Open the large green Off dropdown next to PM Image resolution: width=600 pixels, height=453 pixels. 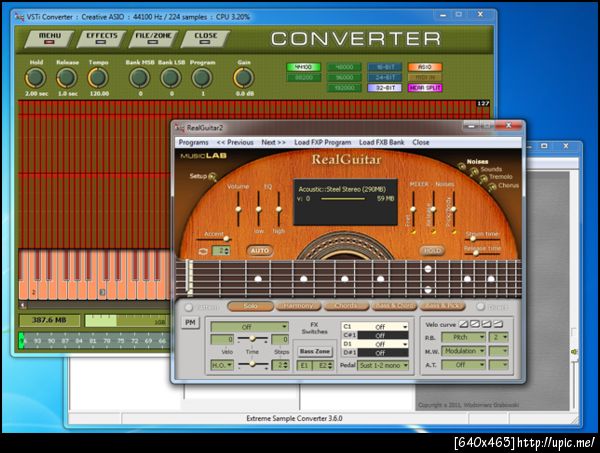tap(249, 327)
